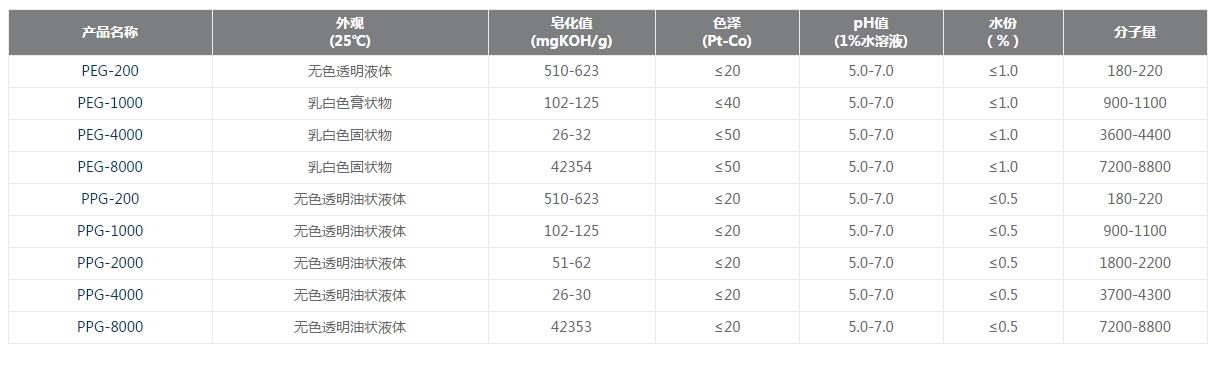Viewport: 1214px width, 379px height.
Task: Select the PPG-200 product name cell
Action: click(110, 199)
